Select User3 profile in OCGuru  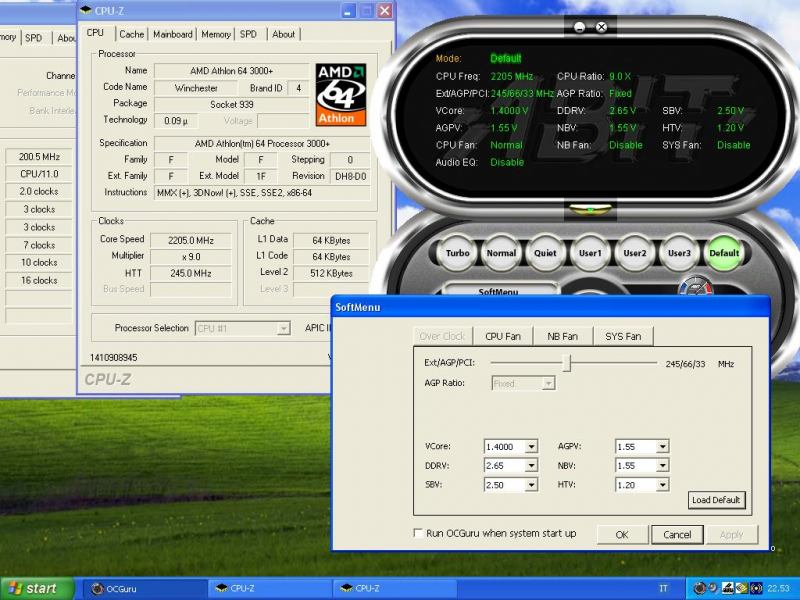(x=679, y=253)
